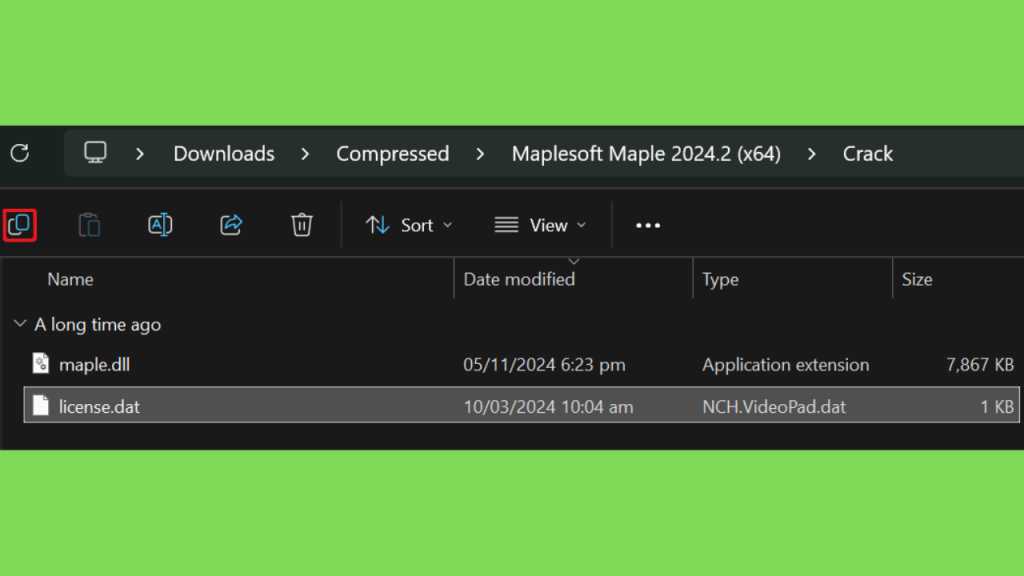
Task: Collapse the 'A long time ago' group
Action: (20, 324)
